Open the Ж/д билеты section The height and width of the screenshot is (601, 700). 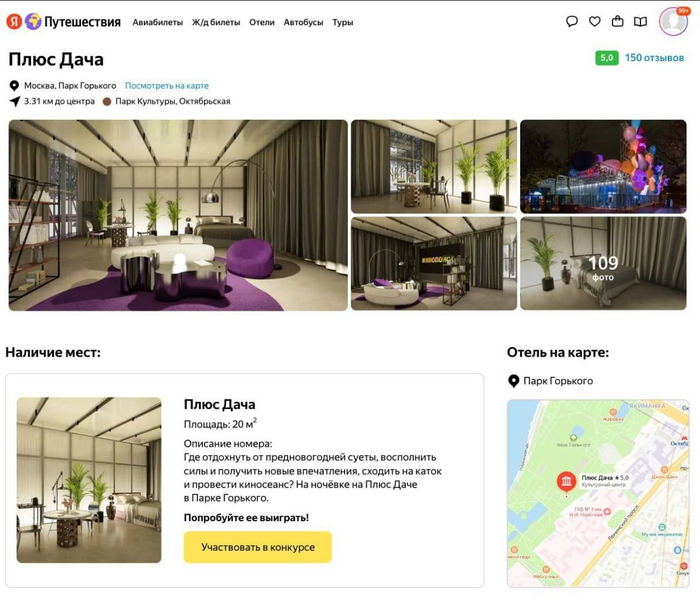[216, 22]
